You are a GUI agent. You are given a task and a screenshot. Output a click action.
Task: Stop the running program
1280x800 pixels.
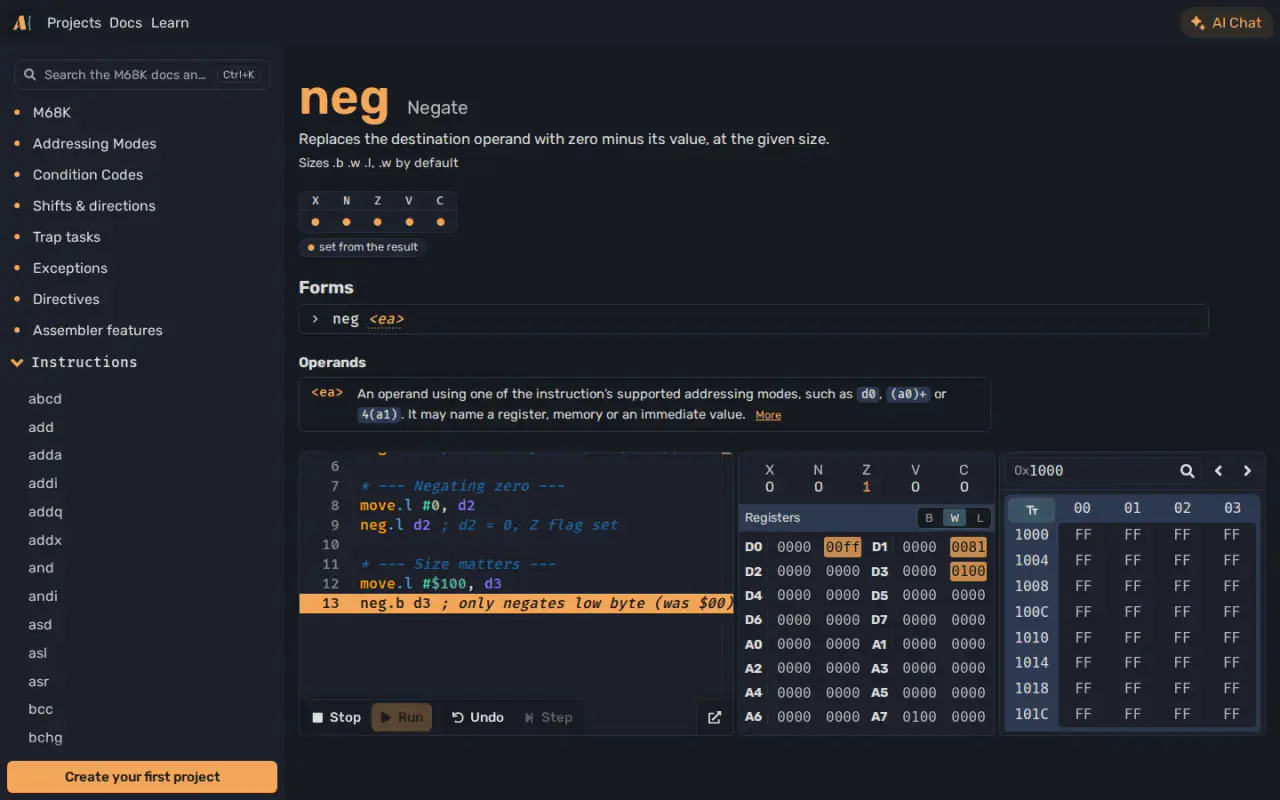[336, 717]
